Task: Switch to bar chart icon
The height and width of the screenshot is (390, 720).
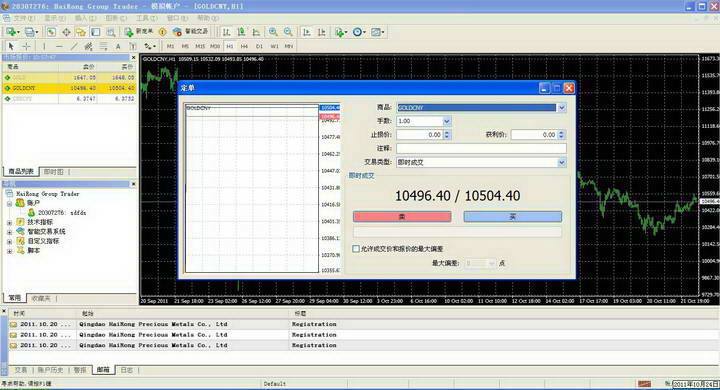Action: click(226, 32)
